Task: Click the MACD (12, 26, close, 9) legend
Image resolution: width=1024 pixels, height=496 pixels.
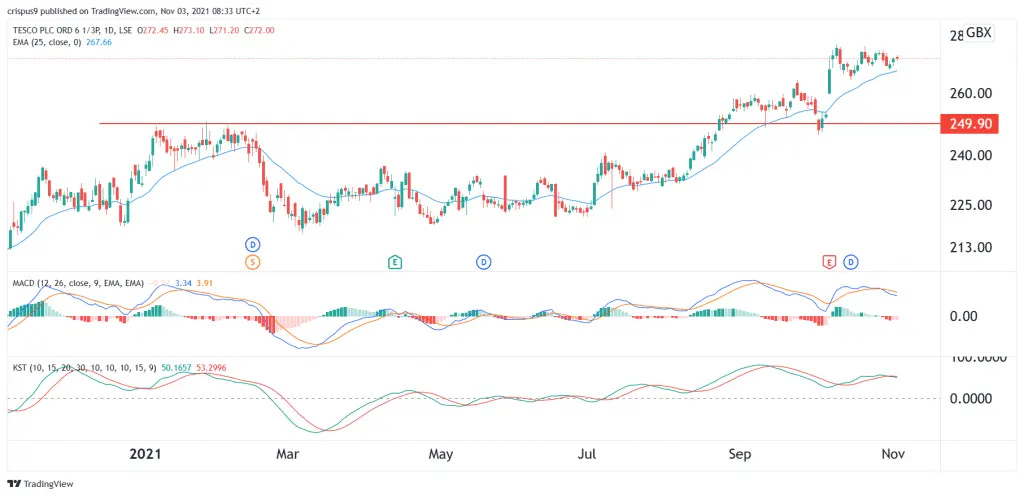Action: click(x=79, y=283)
